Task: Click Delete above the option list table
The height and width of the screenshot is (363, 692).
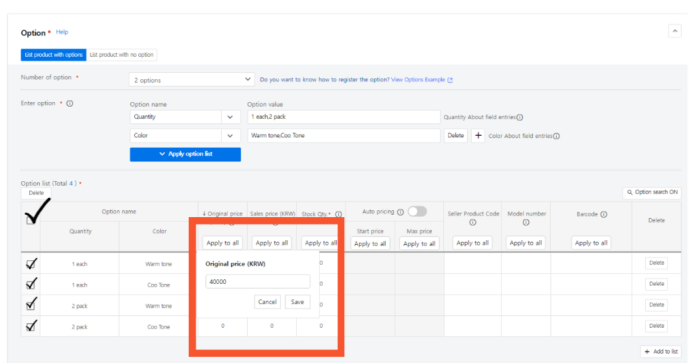Action: point(36,193)
